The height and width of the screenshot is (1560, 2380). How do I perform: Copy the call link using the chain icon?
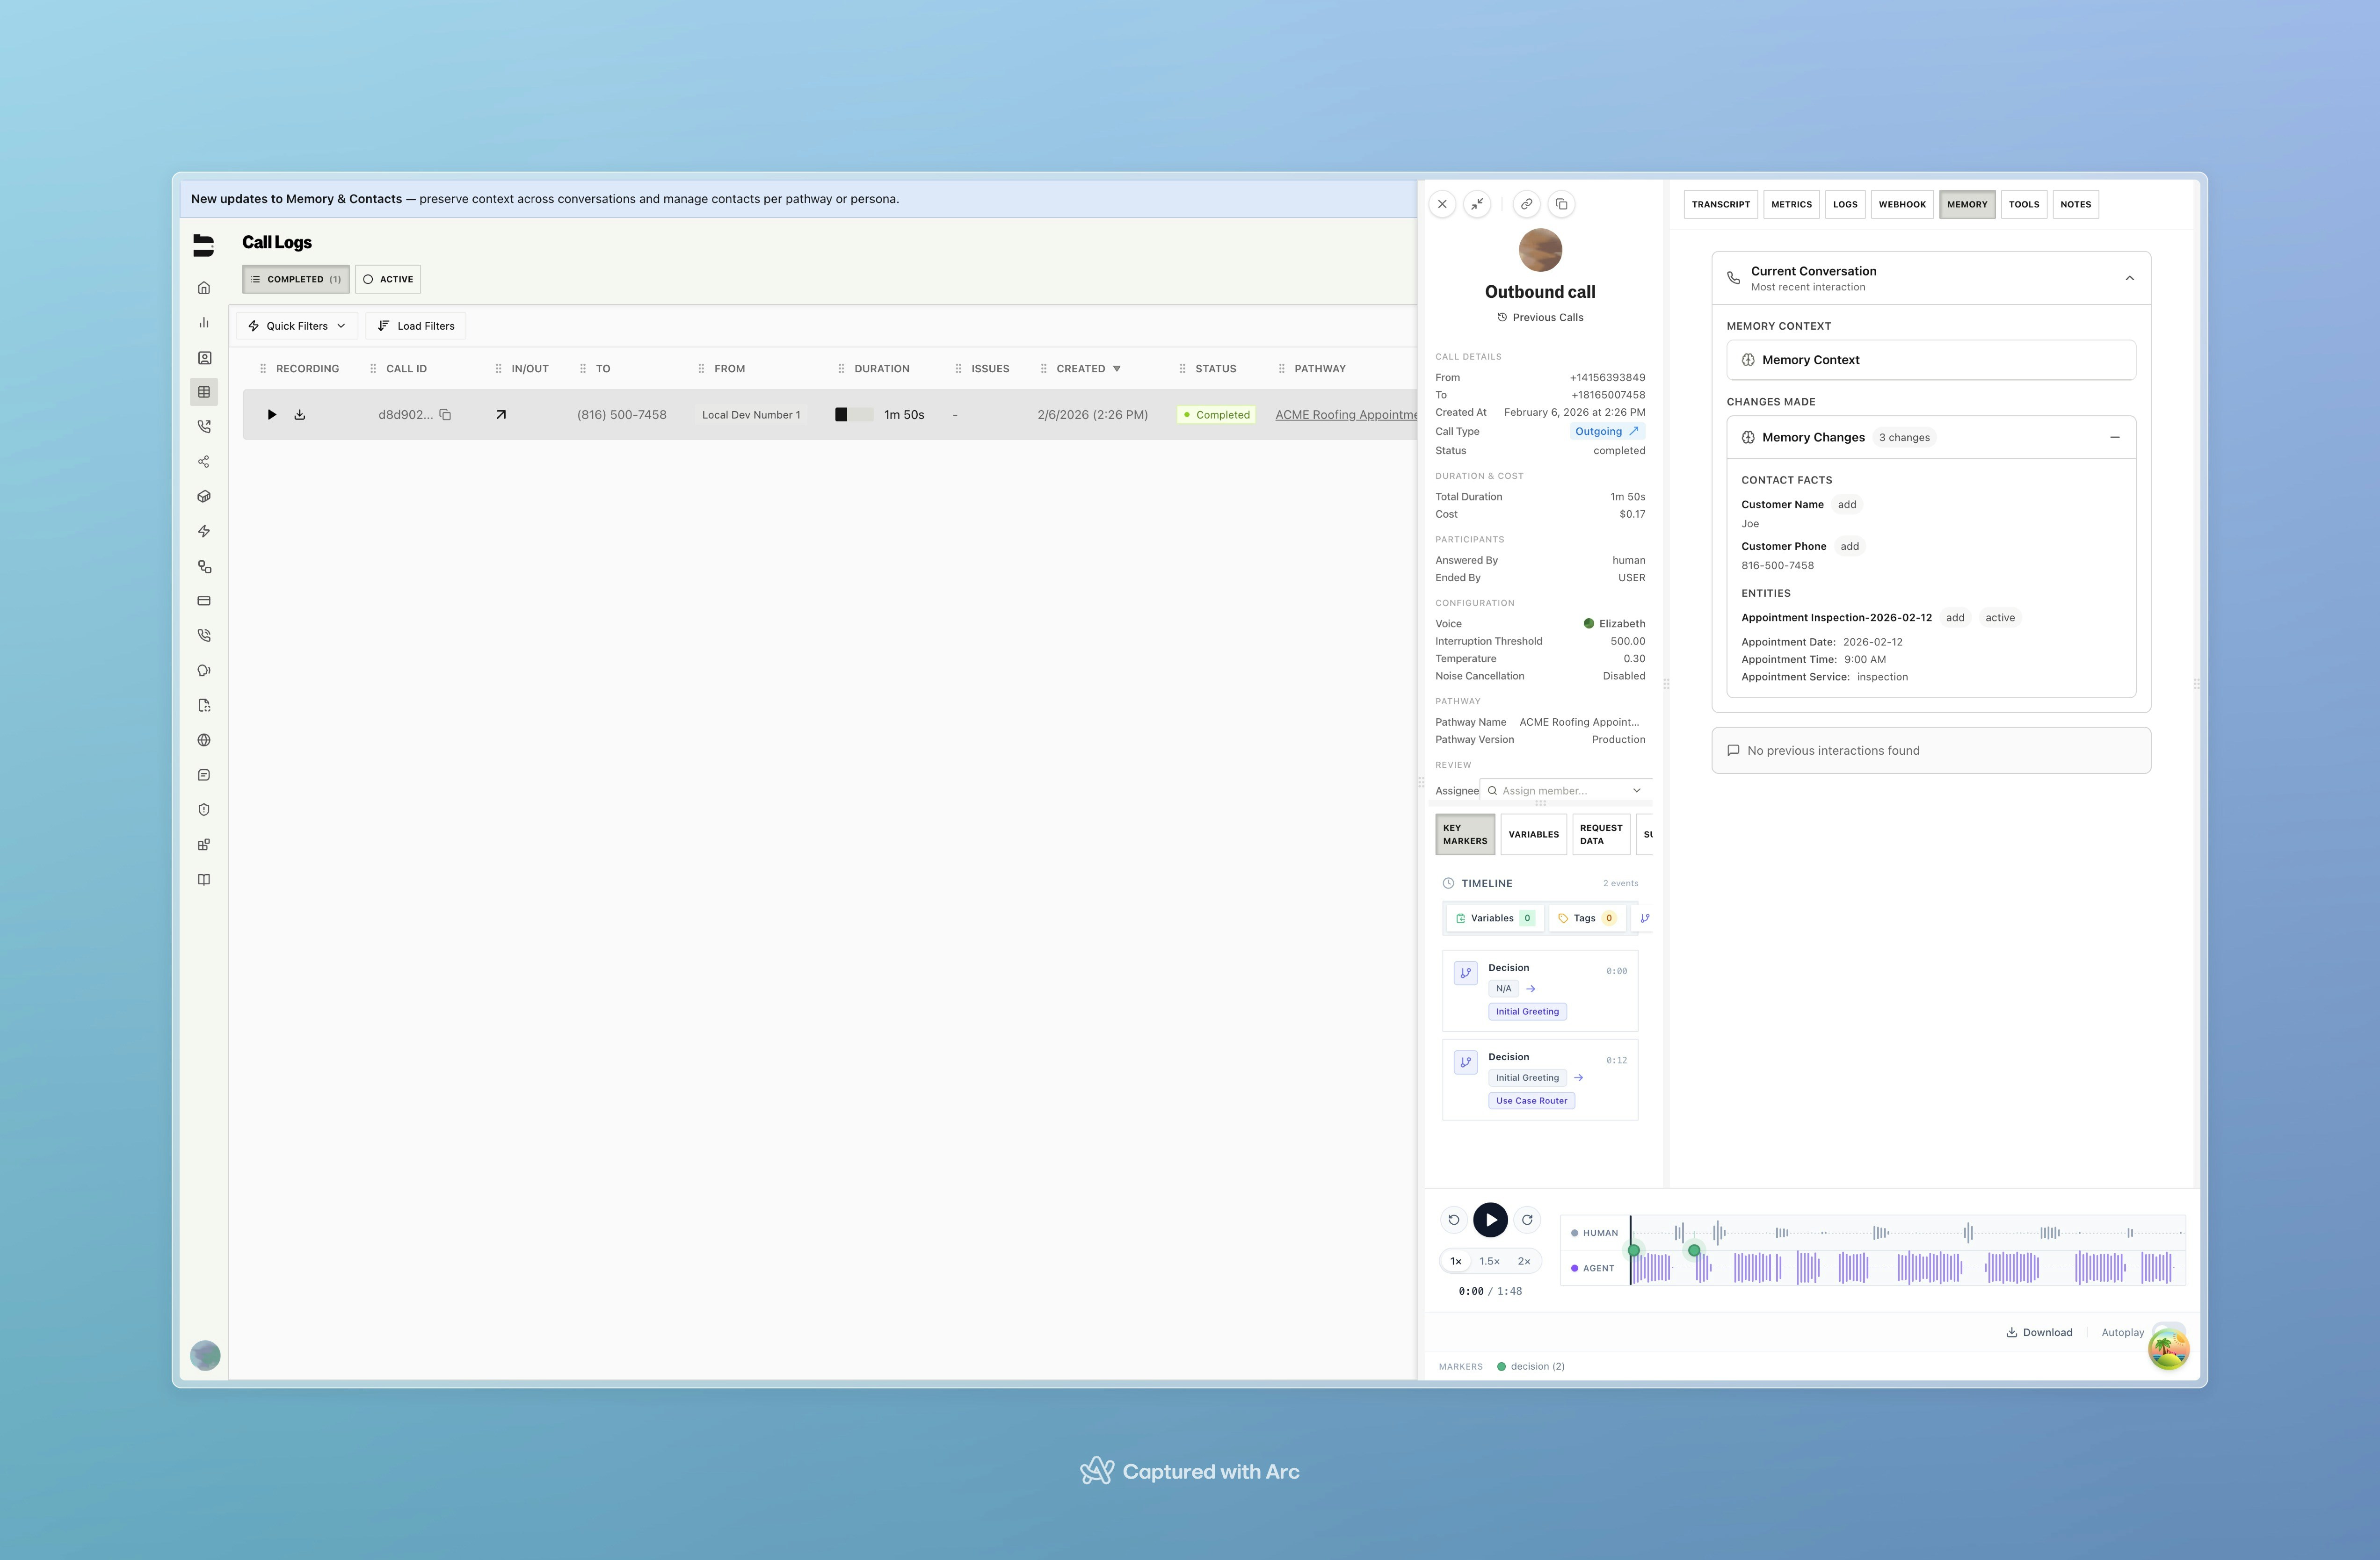(1526, 204)
